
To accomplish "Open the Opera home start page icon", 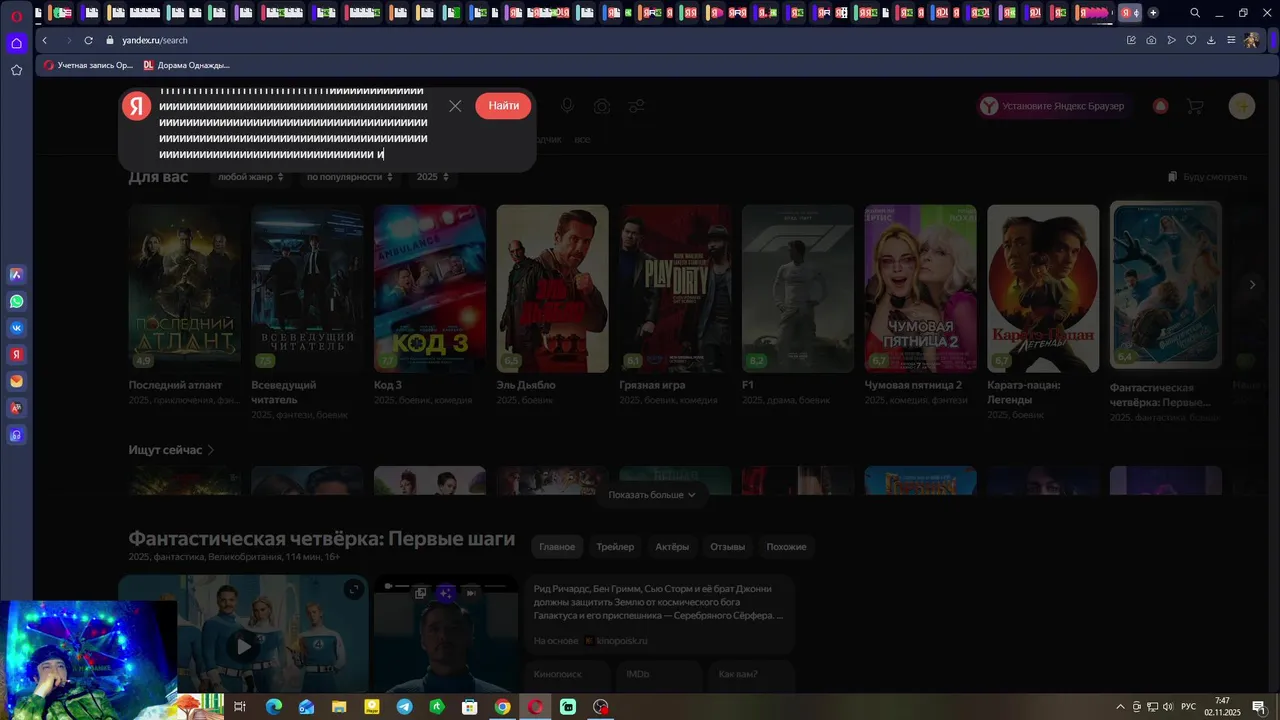I will tap(16, 43).
